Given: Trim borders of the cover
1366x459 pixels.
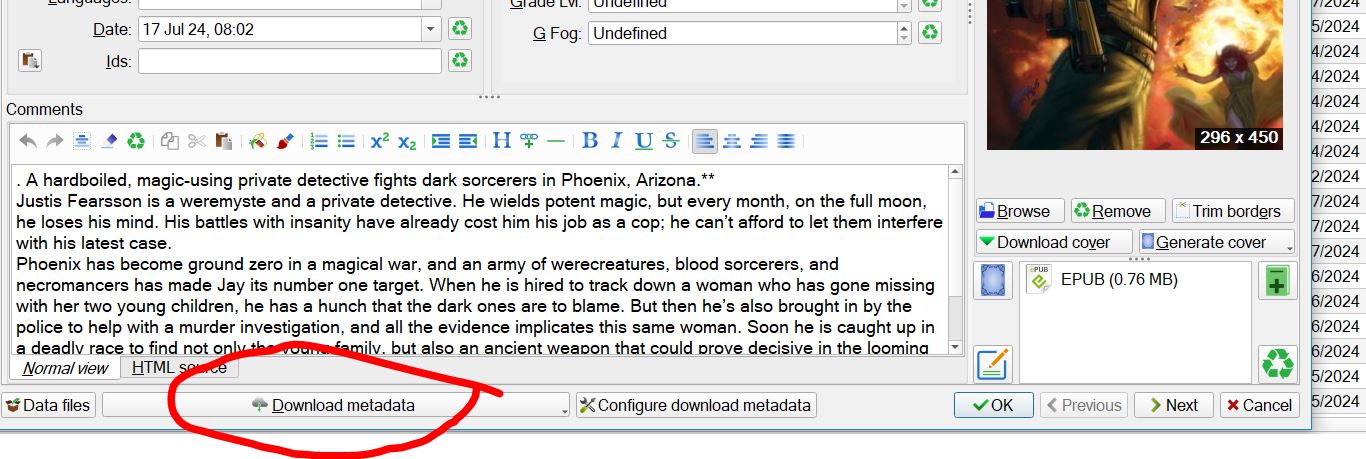Looking at the screenshot, I should point(1233,211).
